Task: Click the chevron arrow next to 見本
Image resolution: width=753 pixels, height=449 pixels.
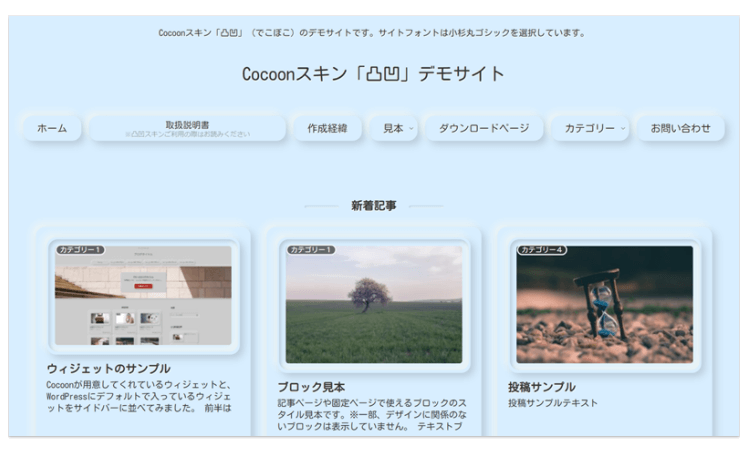Action: coord(411,129)
